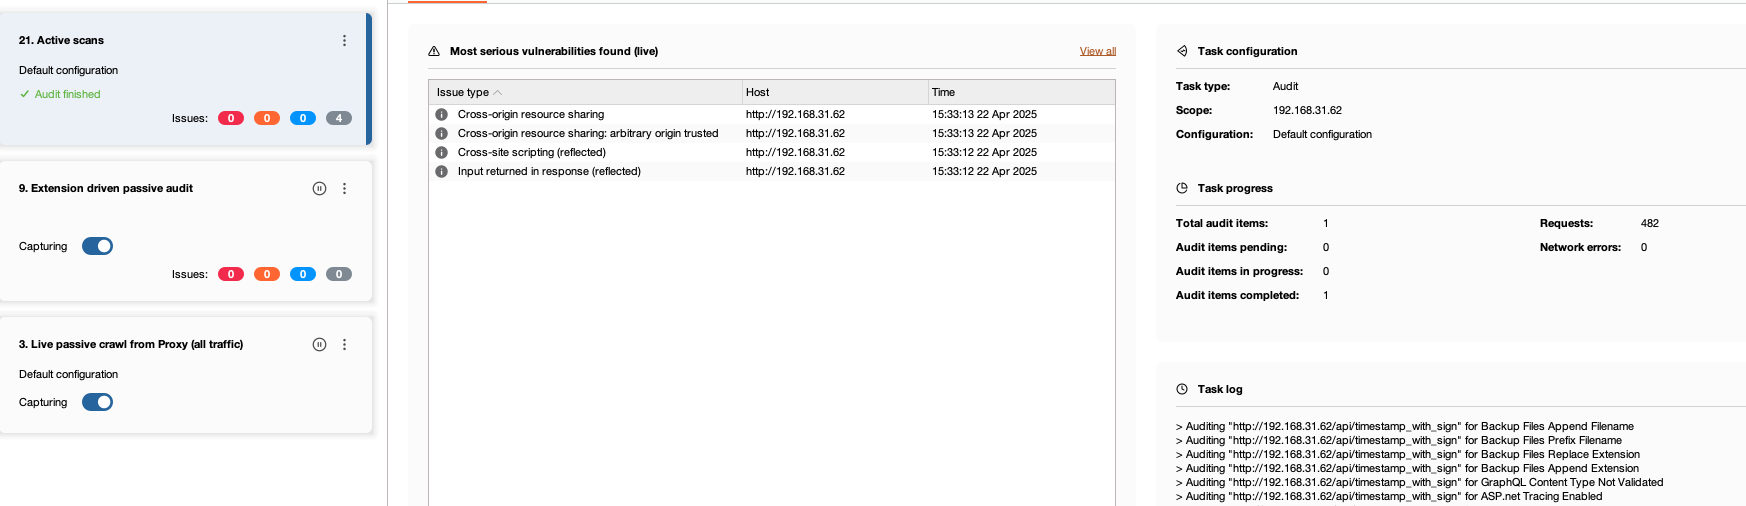Click the Requests count 482
The height and width of the screenshot is (506, 1746).
tap(1649, 224)
